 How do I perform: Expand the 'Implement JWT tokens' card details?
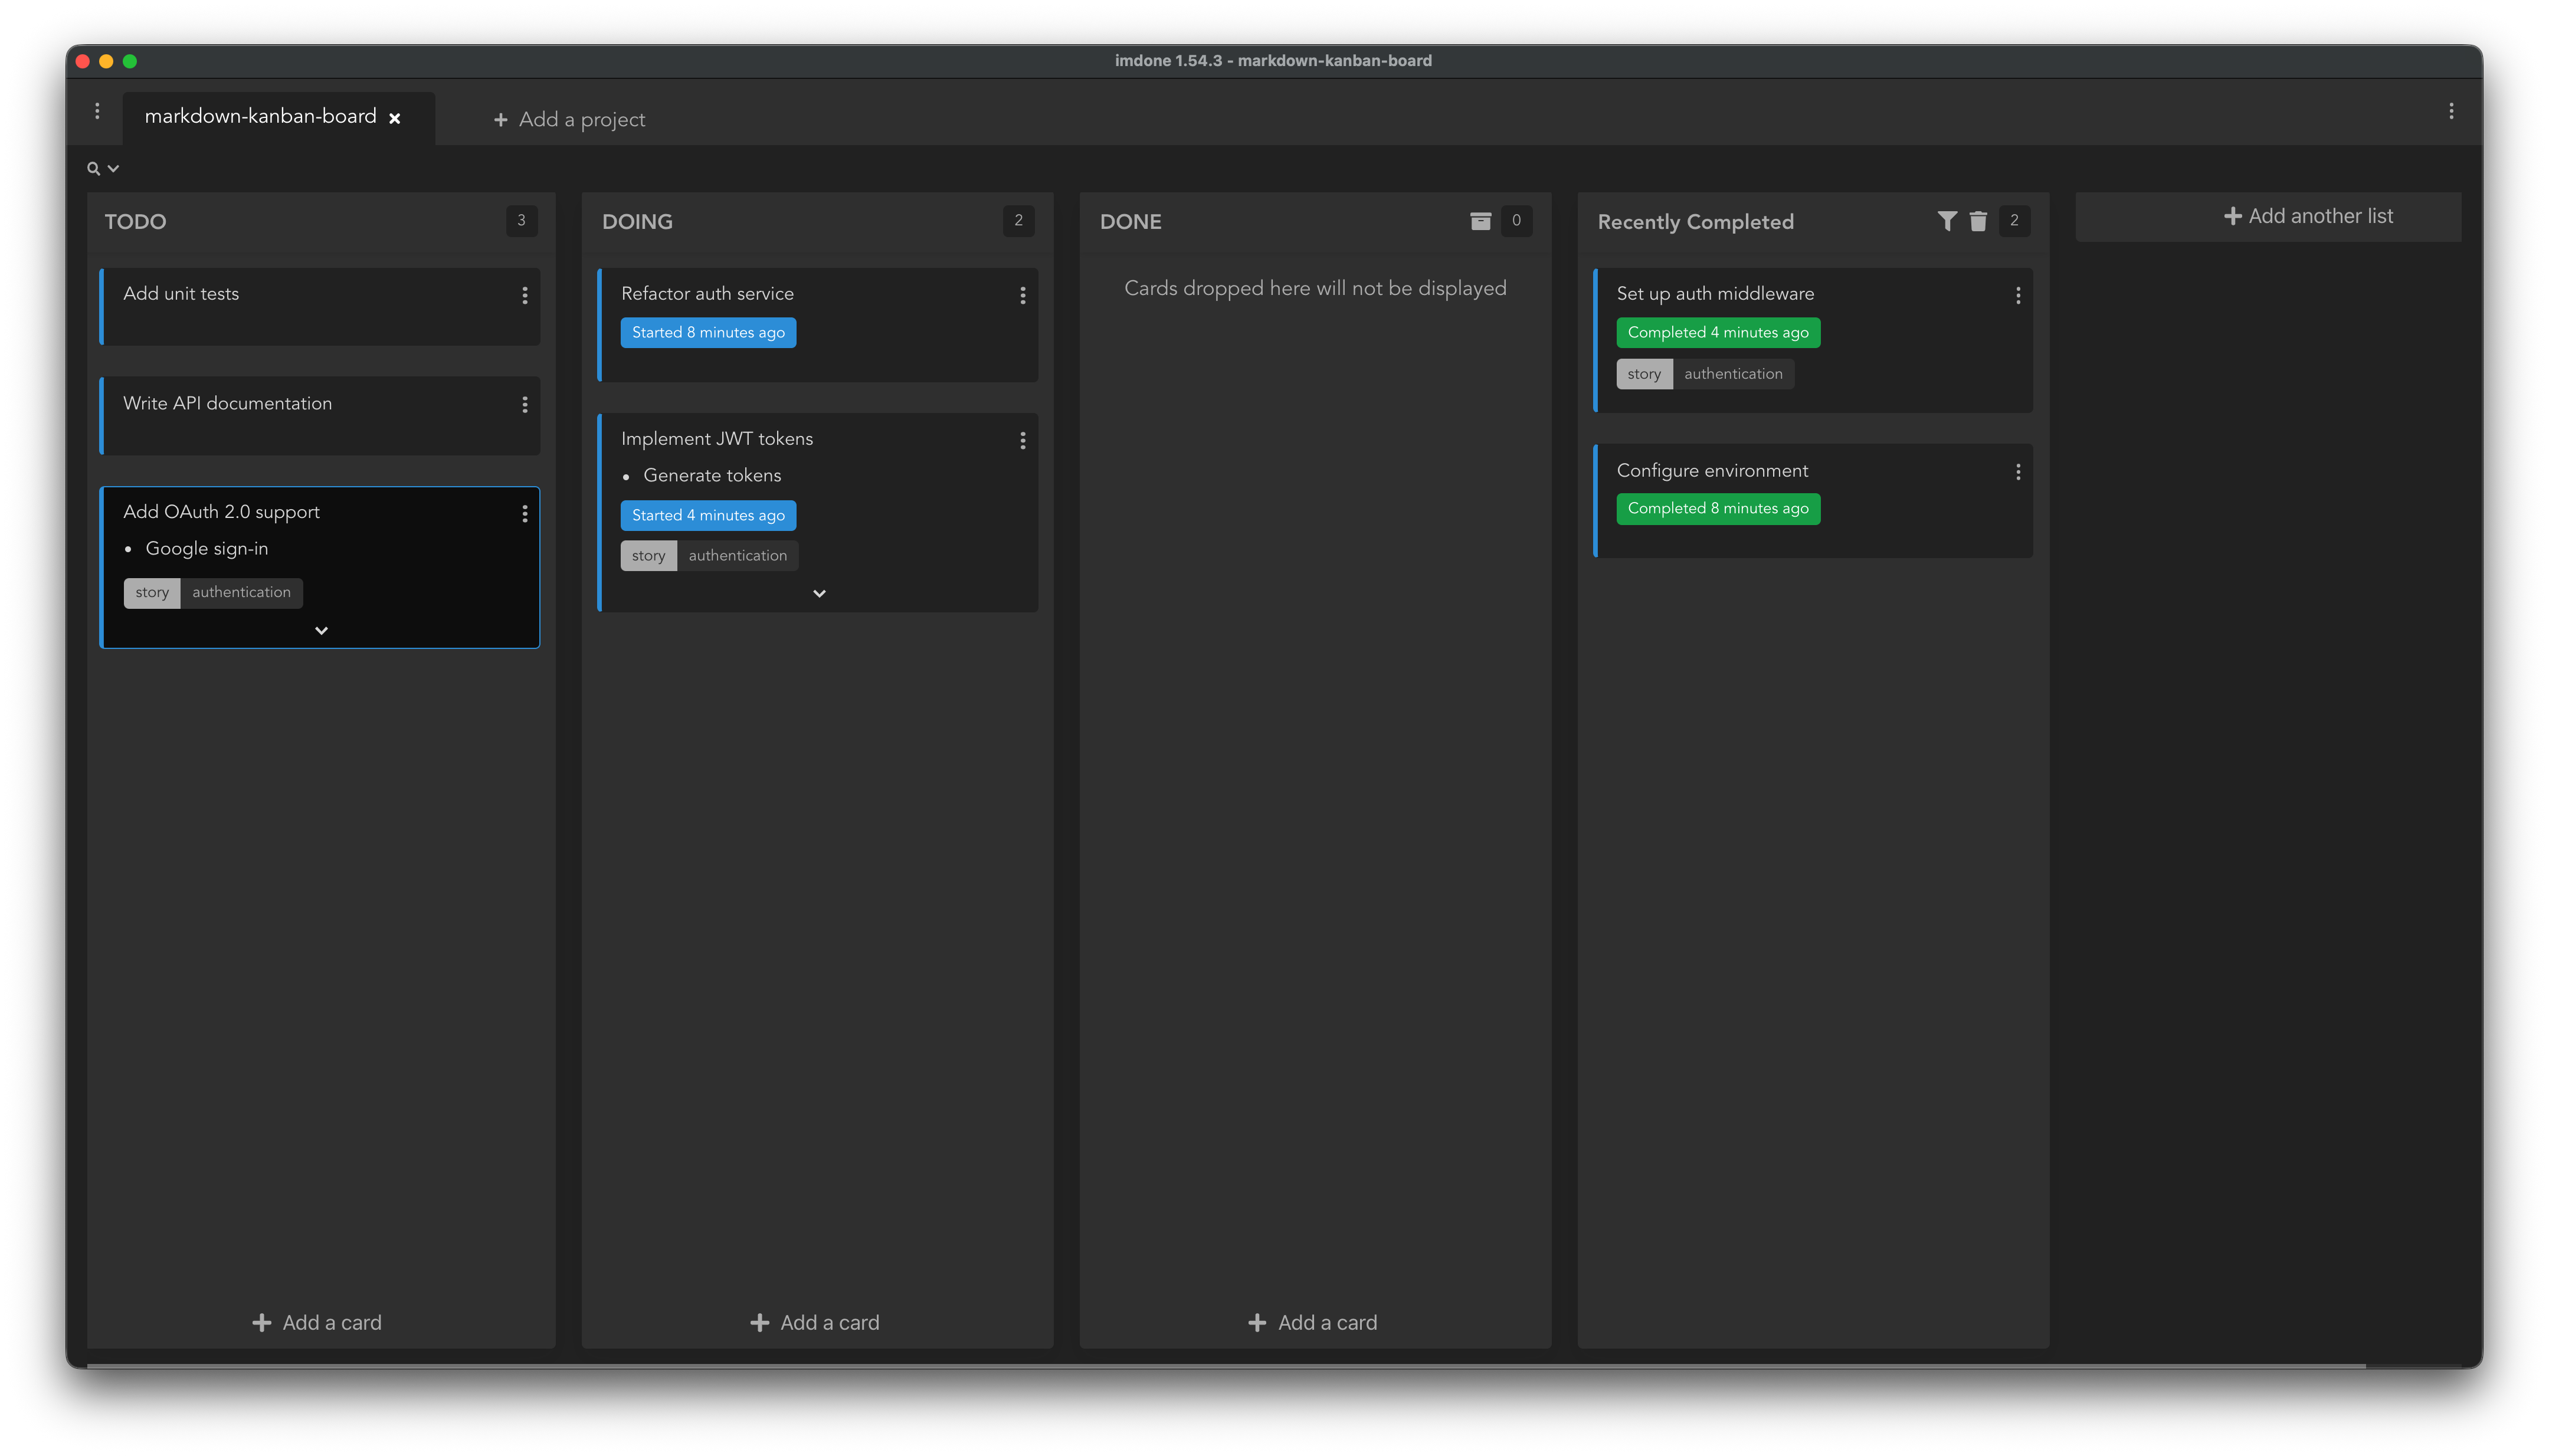(818, 593)
